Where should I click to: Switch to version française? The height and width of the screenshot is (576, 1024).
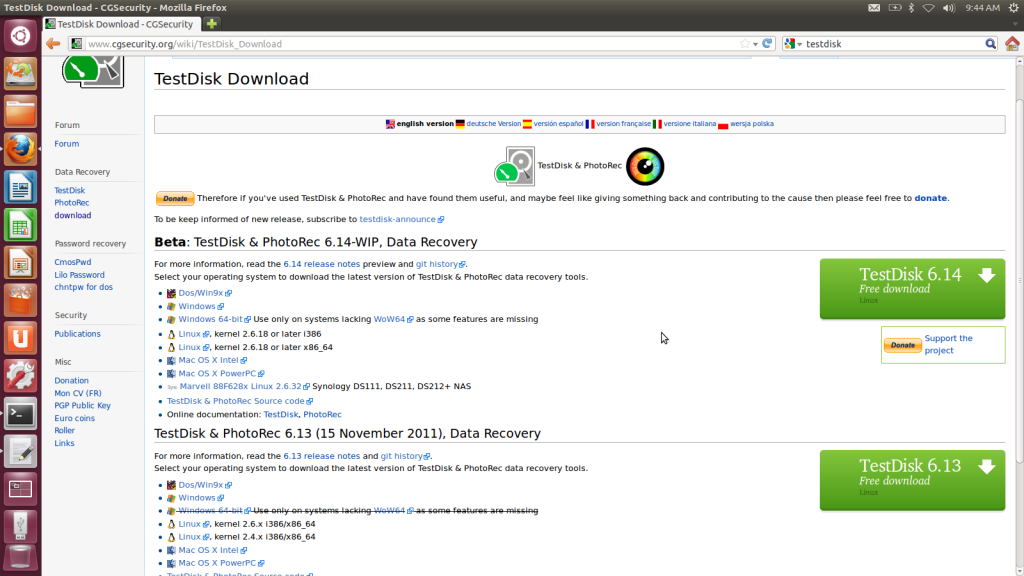624,123
